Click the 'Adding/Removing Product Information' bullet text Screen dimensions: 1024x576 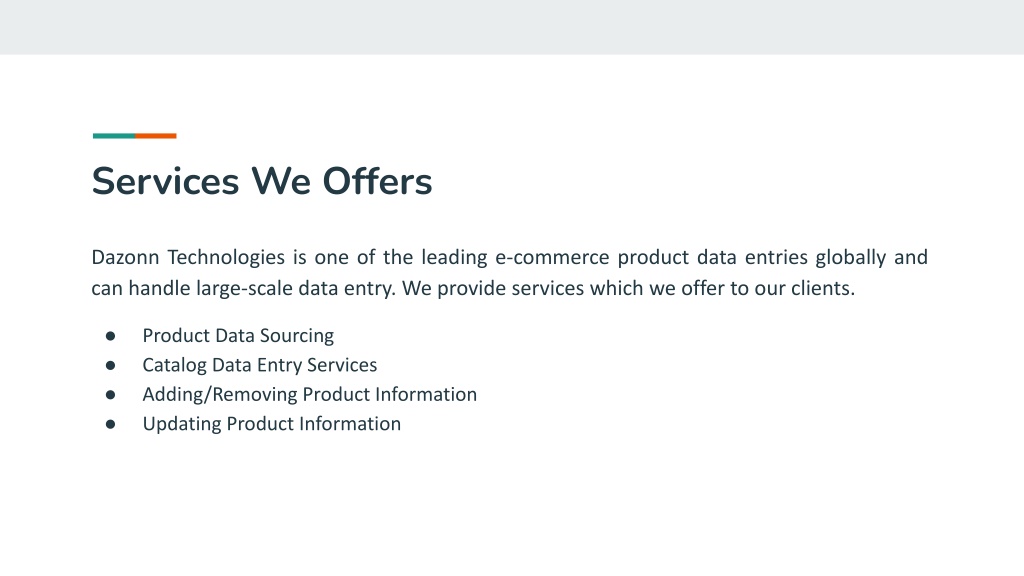coord(310,394)
